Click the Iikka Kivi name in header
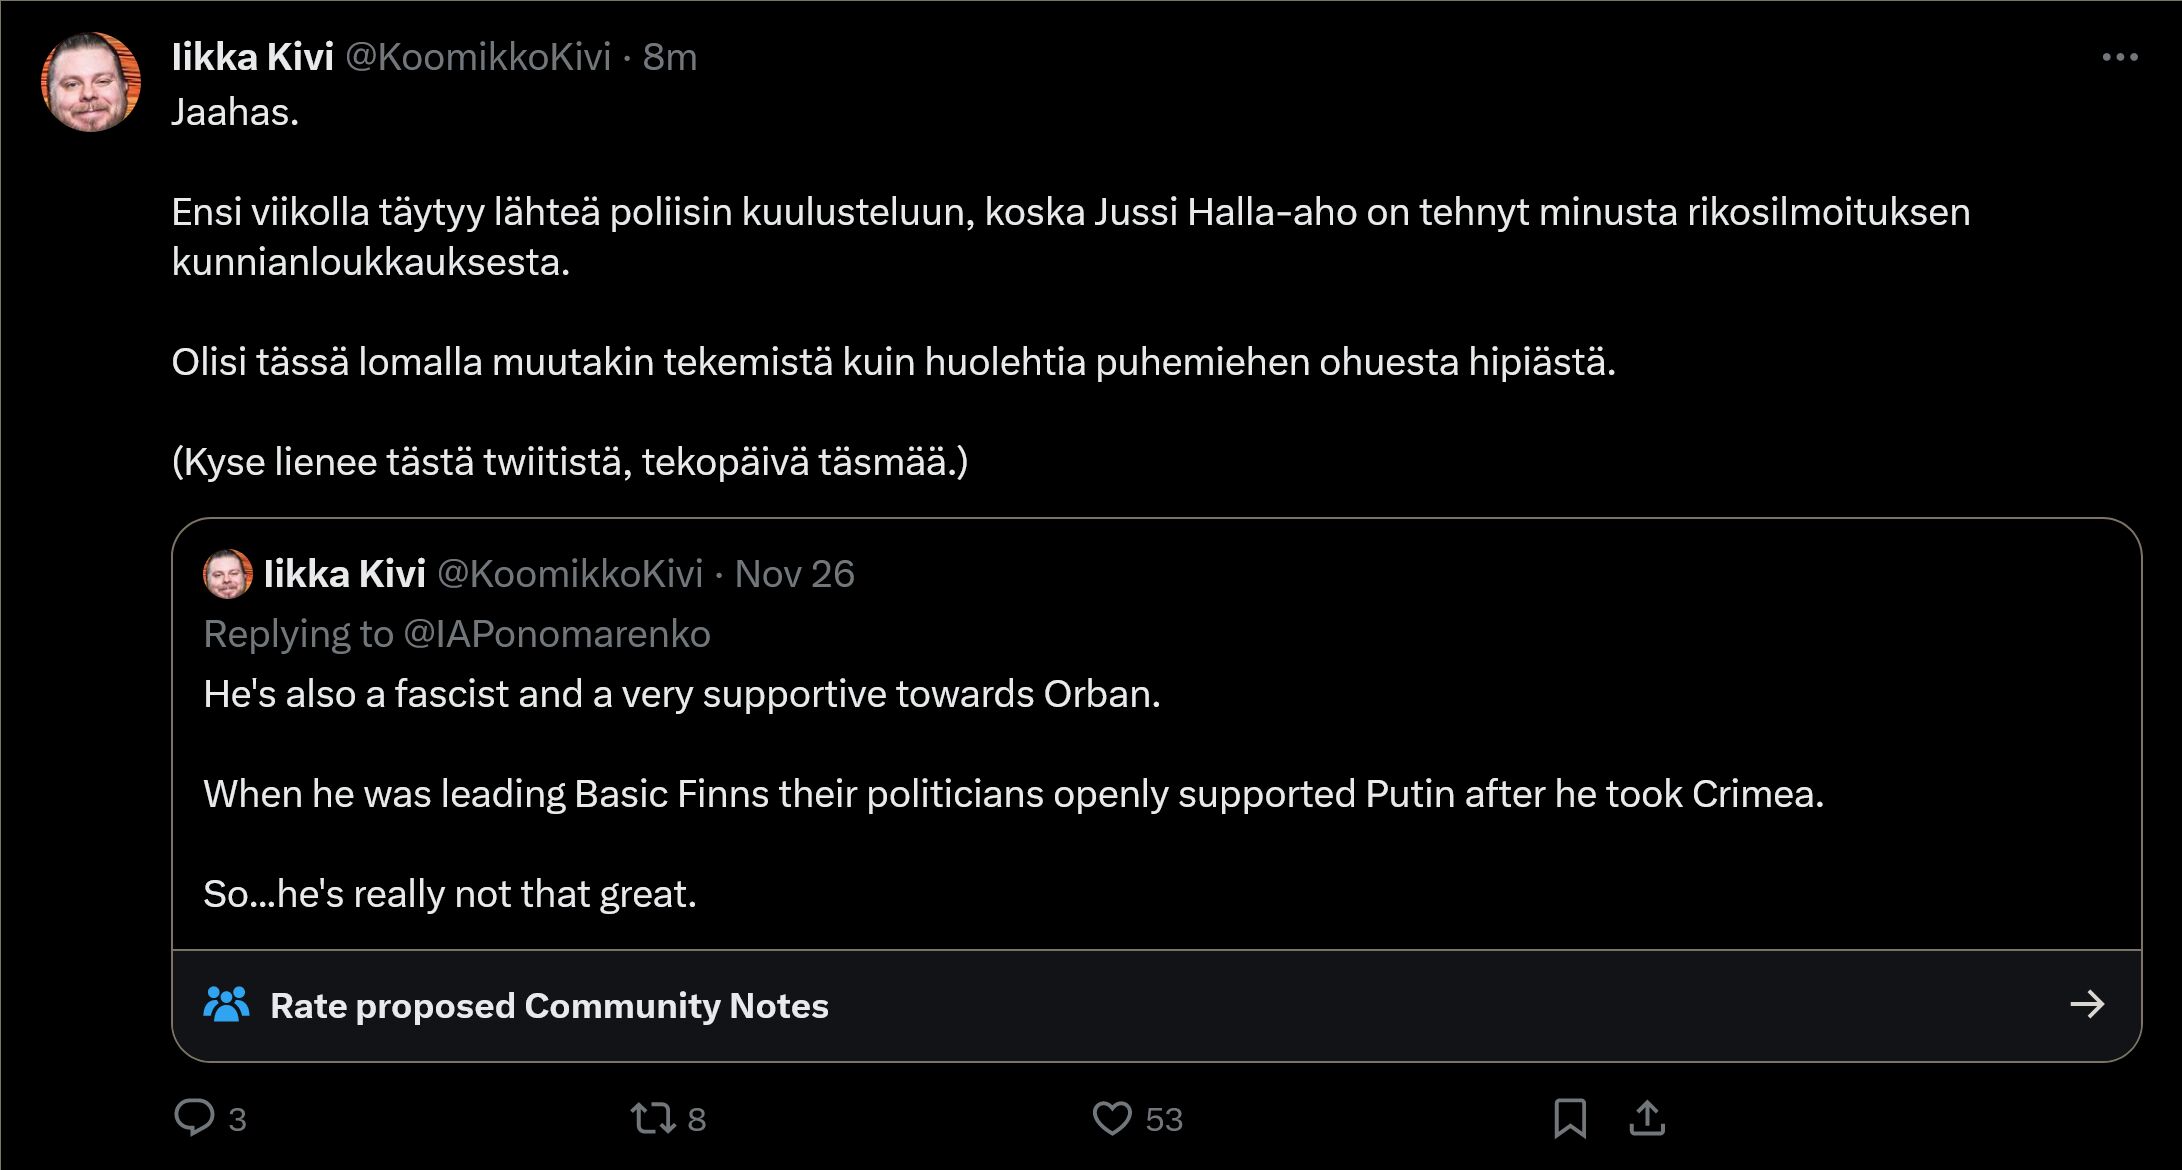The image size is (2182, 1170). tap(252, 58)
